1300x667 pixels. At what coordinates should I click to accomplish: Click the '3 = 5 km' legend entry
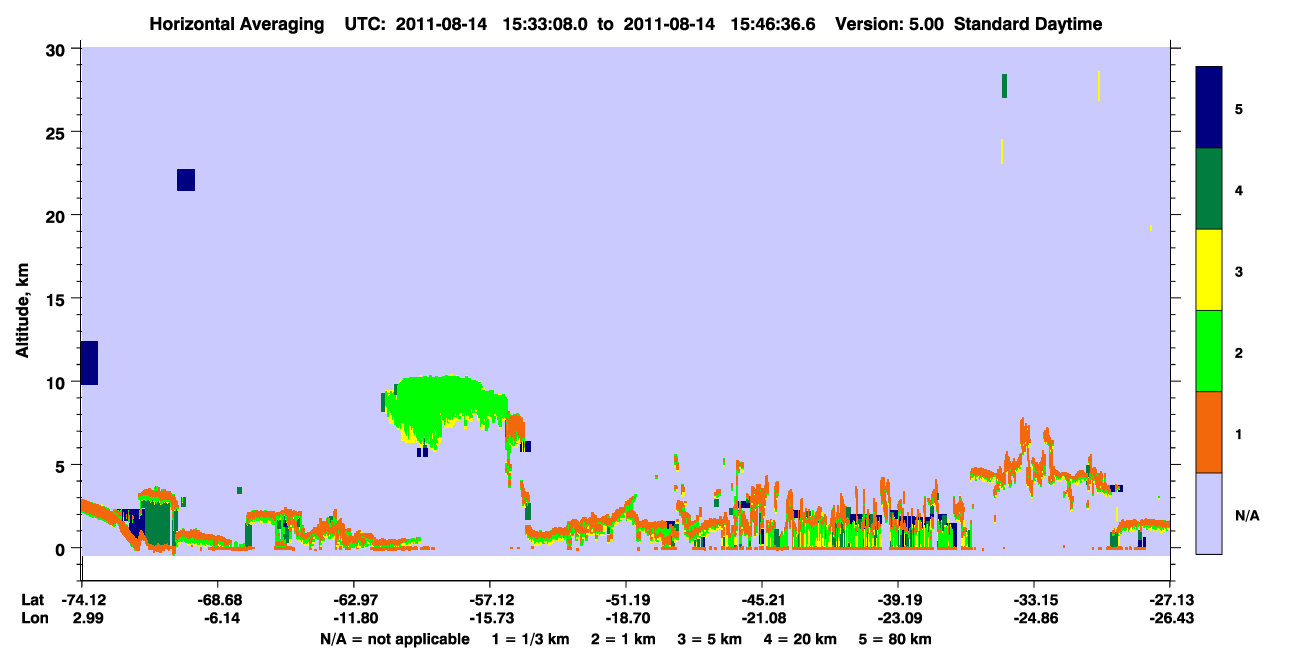tap(710, 639)
